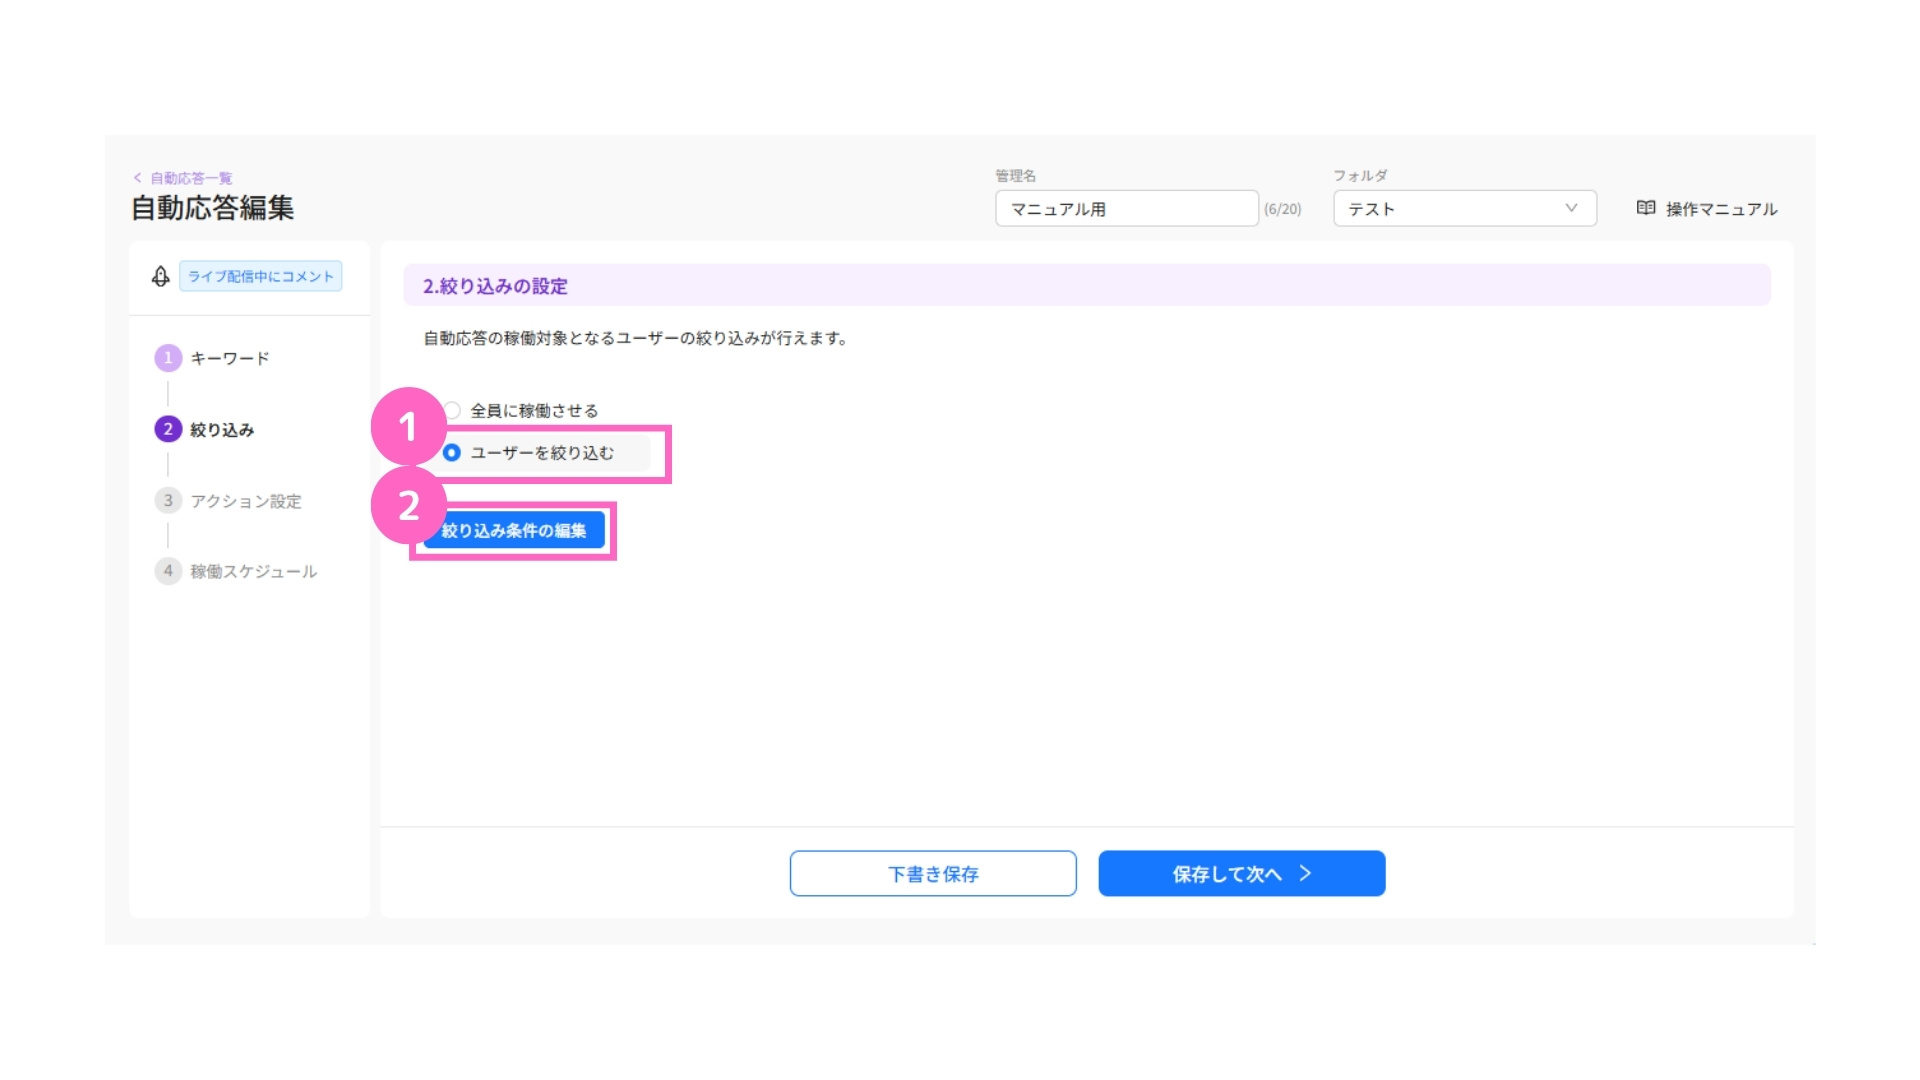Image resolution: width=1920 pixels, height=1080 pixels.
Task: Click the (6/20) character counter
Action: pos(1283,209)
